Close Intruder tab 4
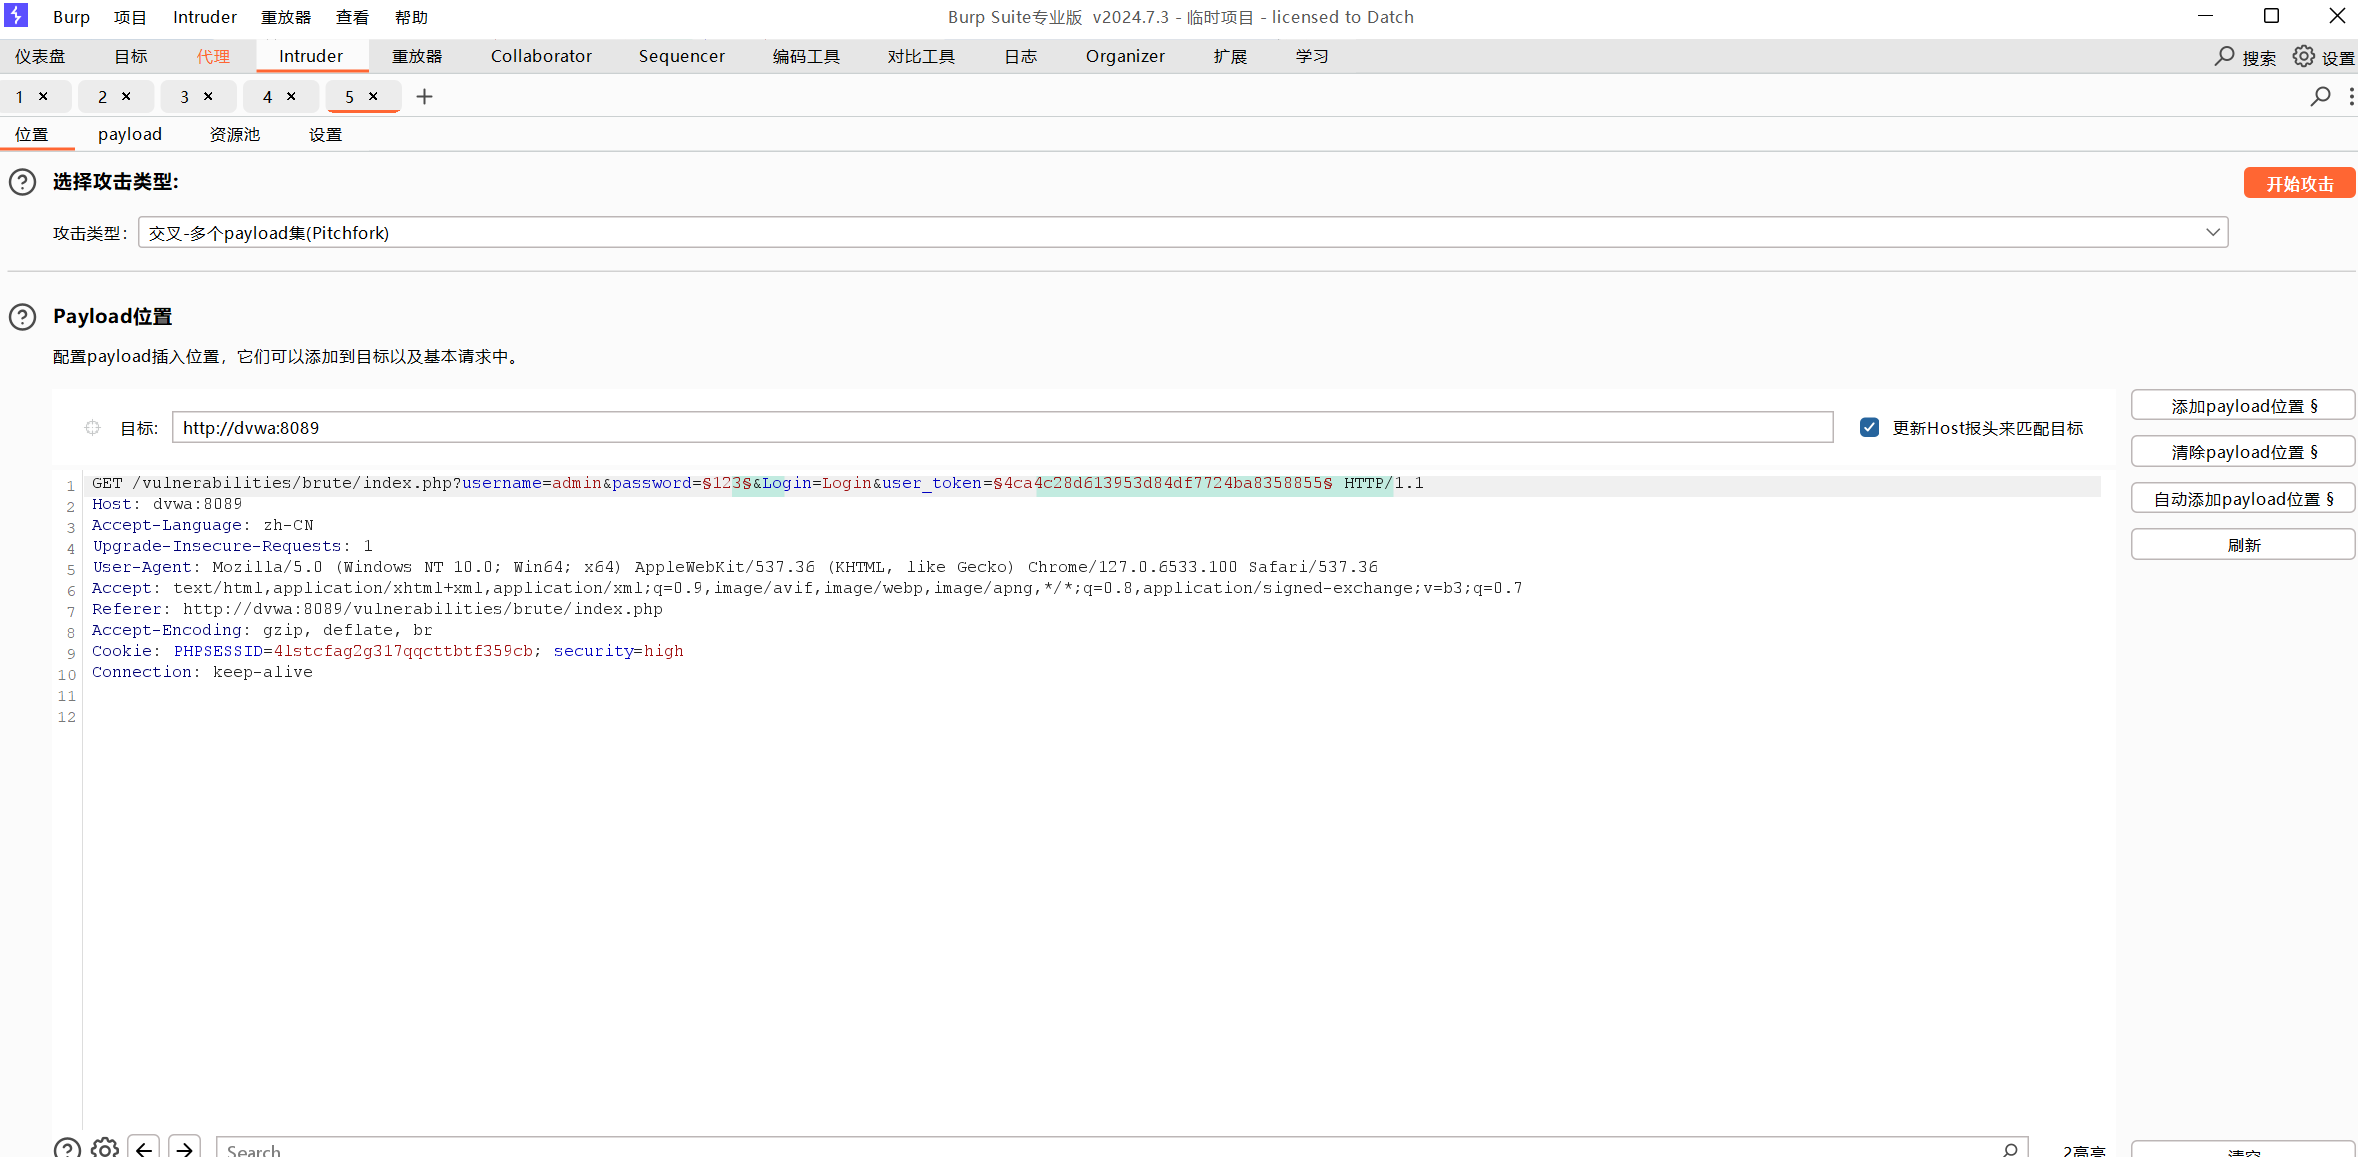2358x1157 pixels. tap(291, 96)
